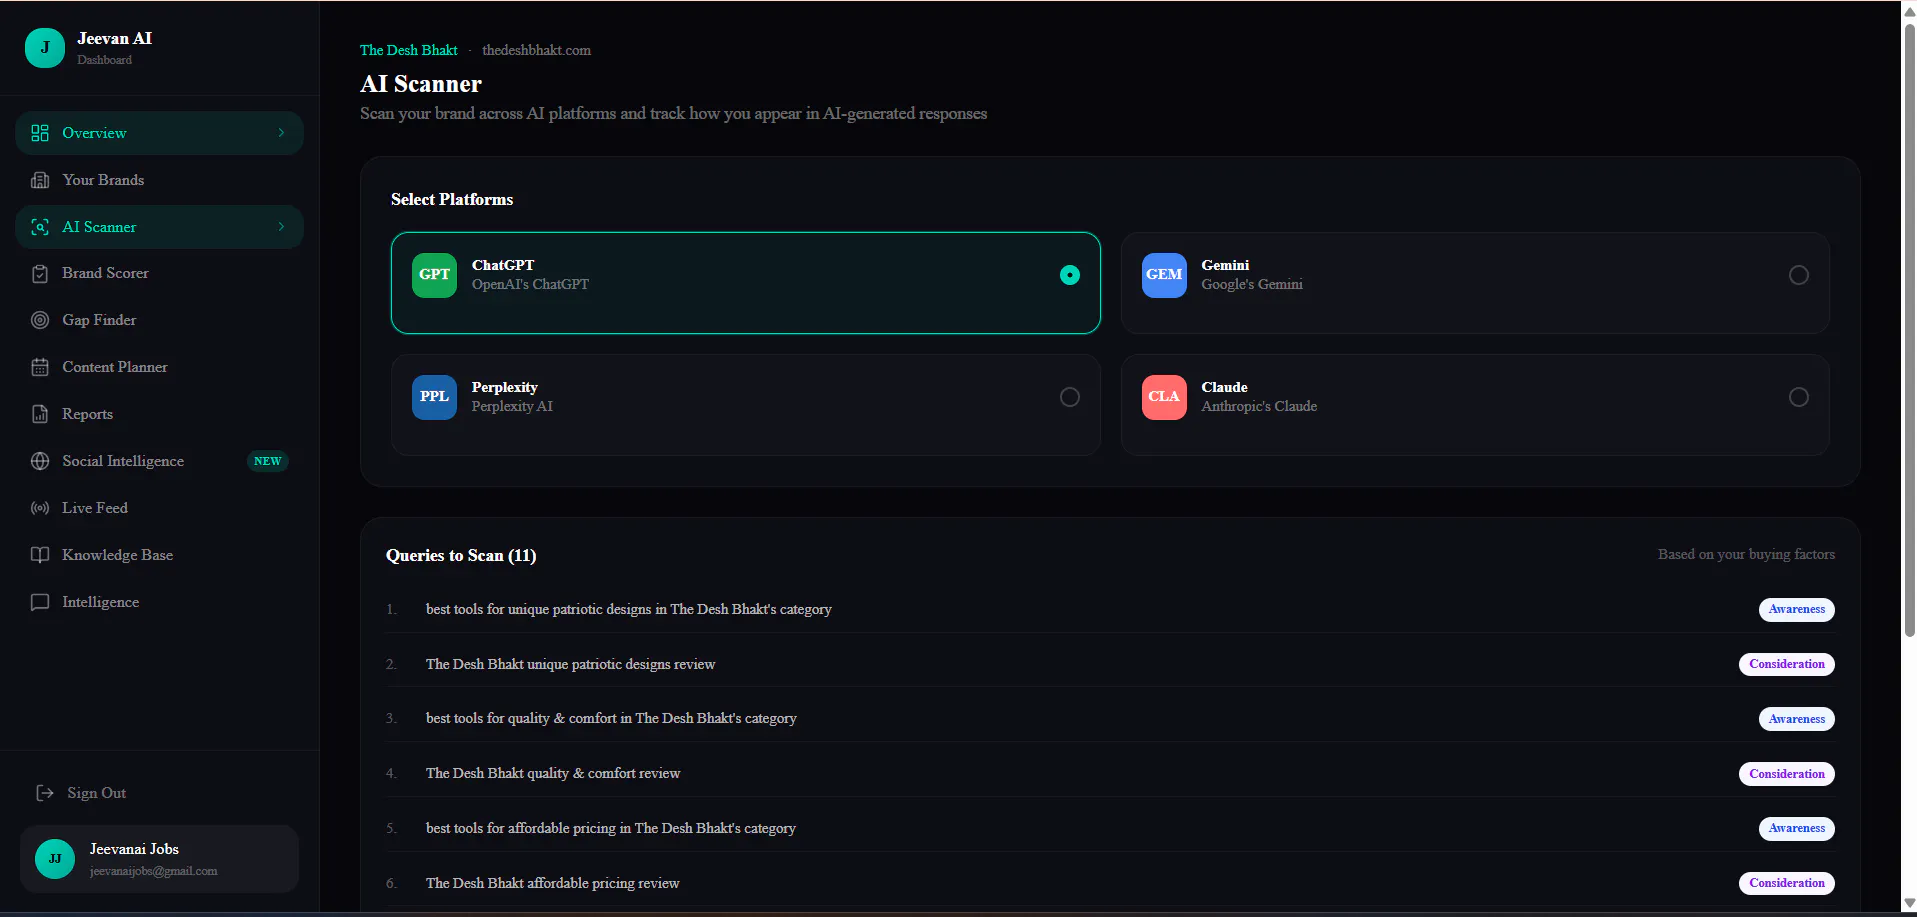Open the Intelligence menu item
Screen dimensions: 1917x917
159,602
